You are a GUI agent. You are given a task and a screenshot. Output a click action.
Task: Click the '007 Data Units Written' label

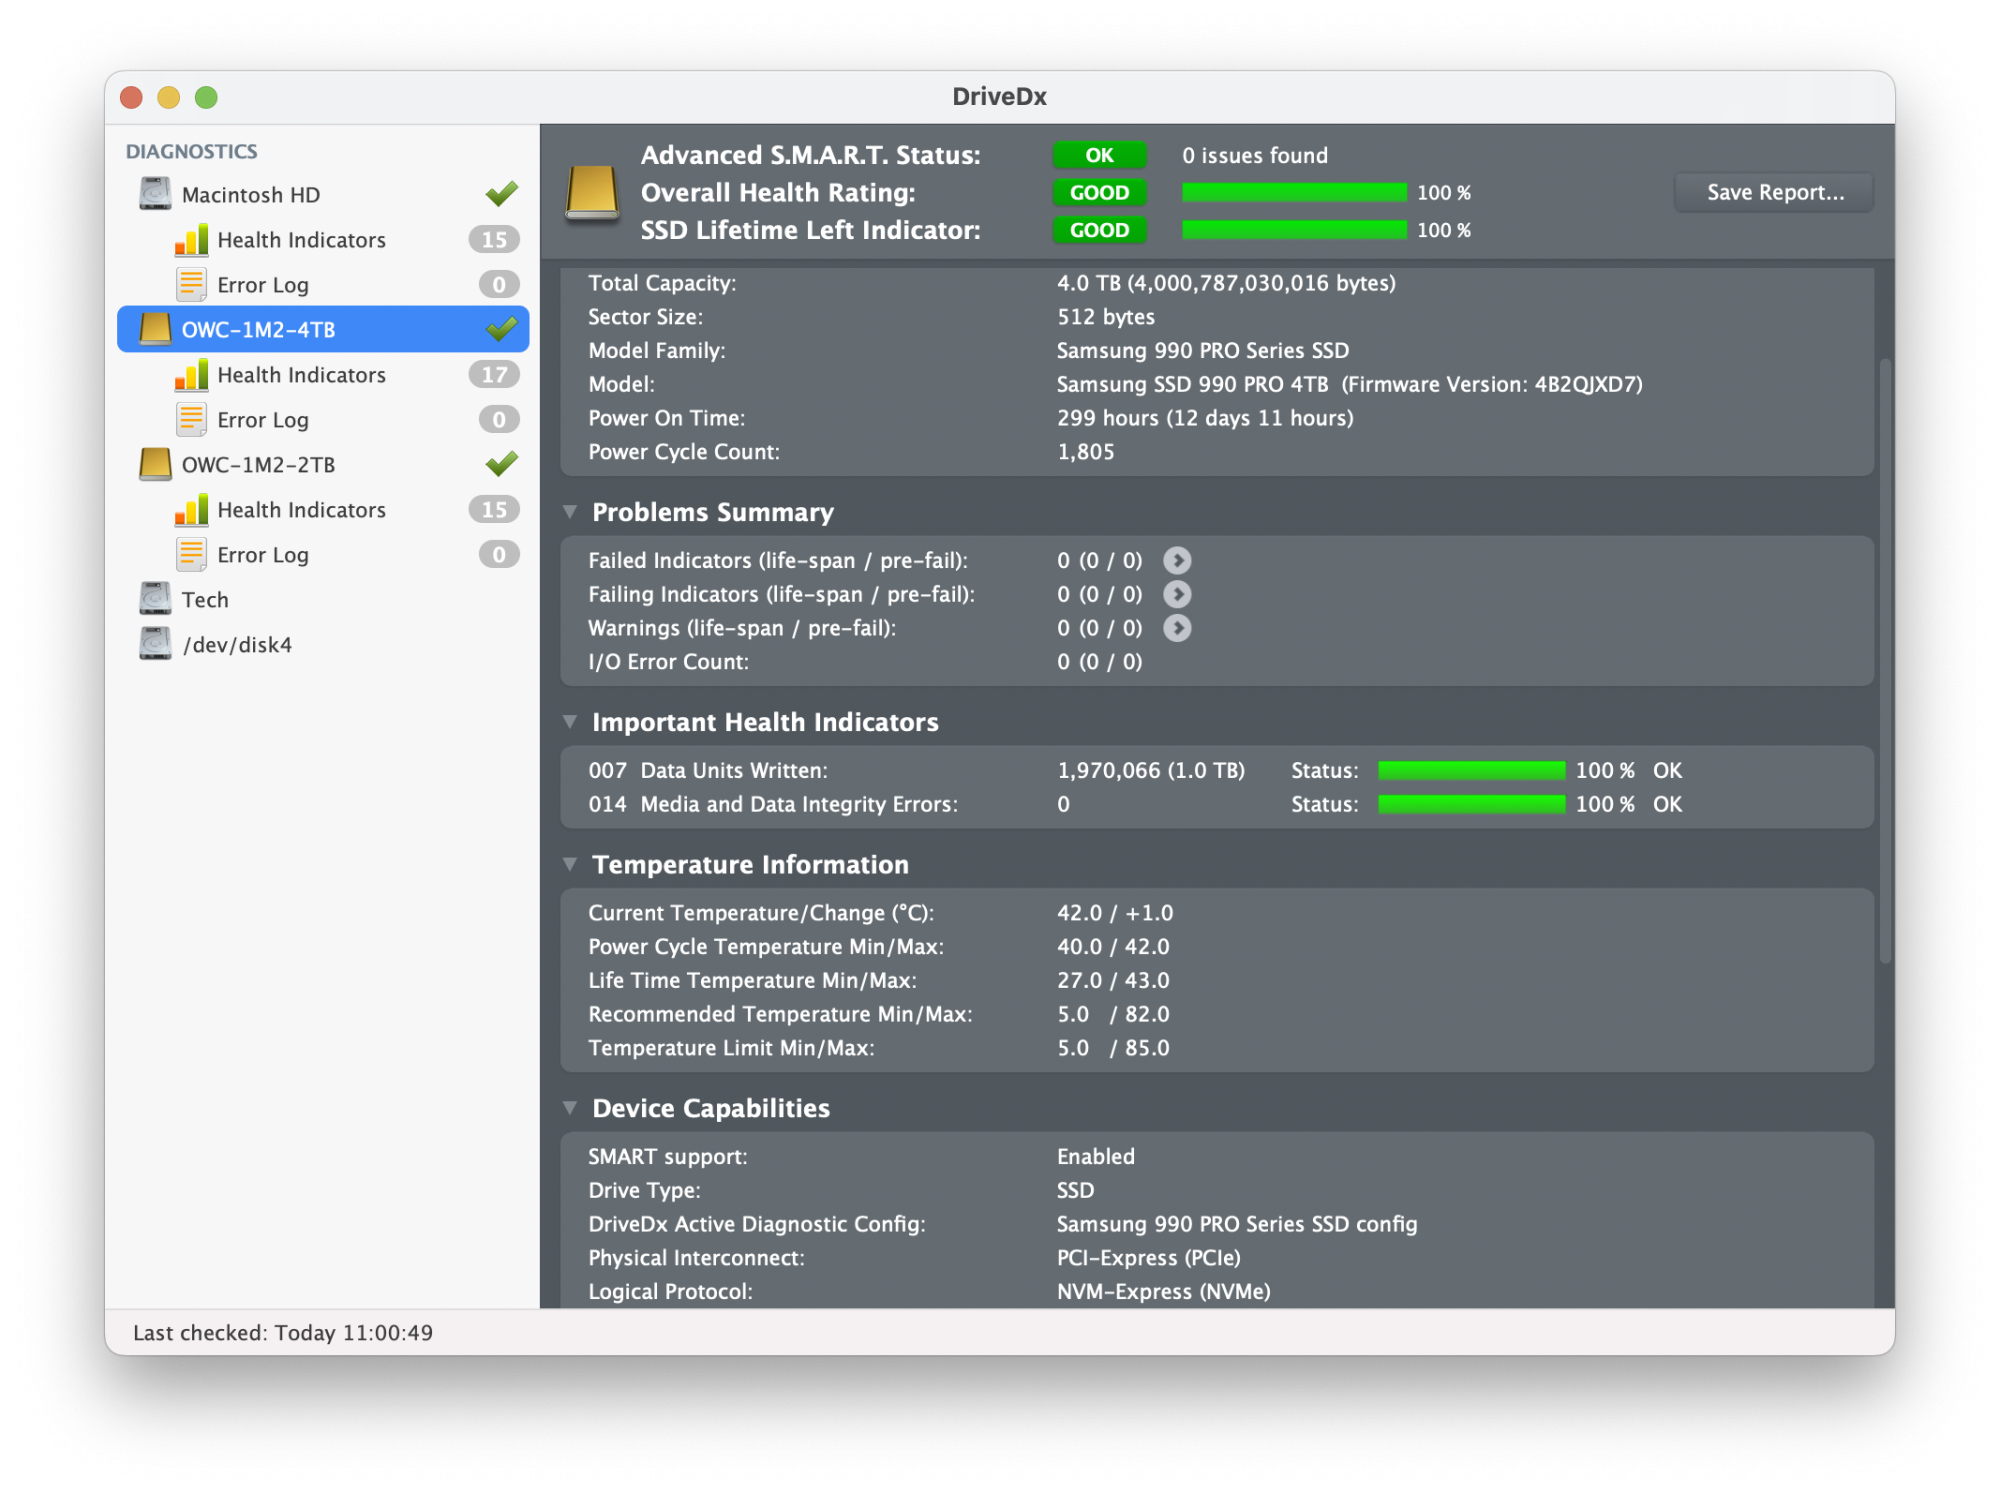coord(708,771)
